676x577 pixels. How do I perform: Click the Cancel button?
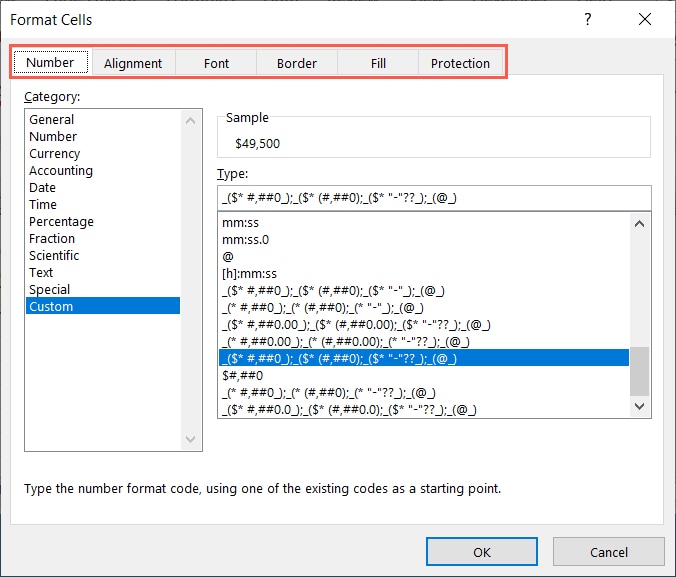pyautogui.click(x=608, y=552)
